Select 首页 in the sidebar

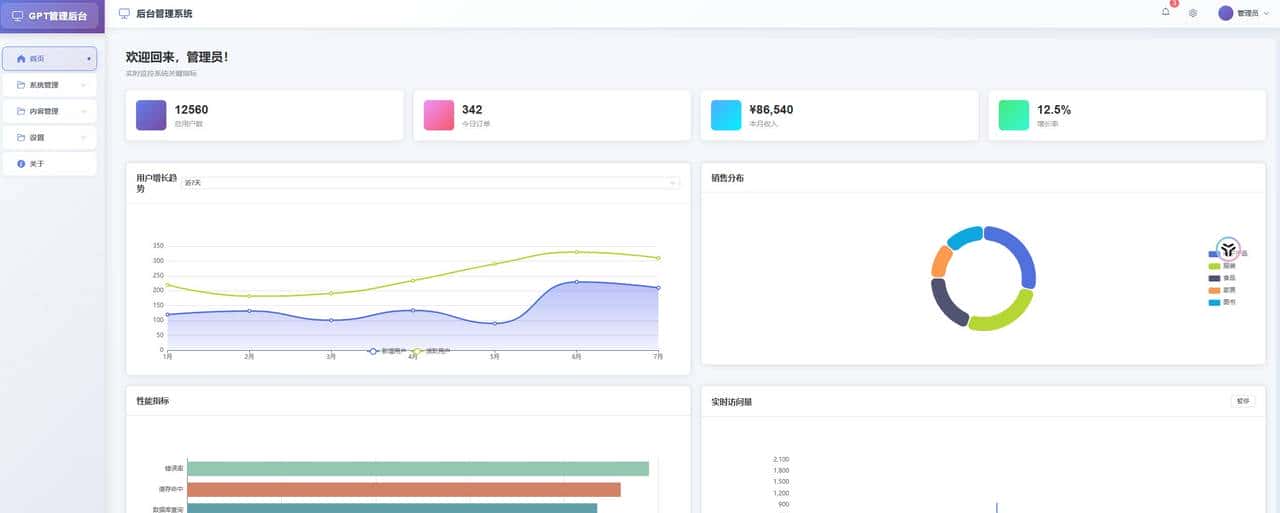(x=50, y=59)
